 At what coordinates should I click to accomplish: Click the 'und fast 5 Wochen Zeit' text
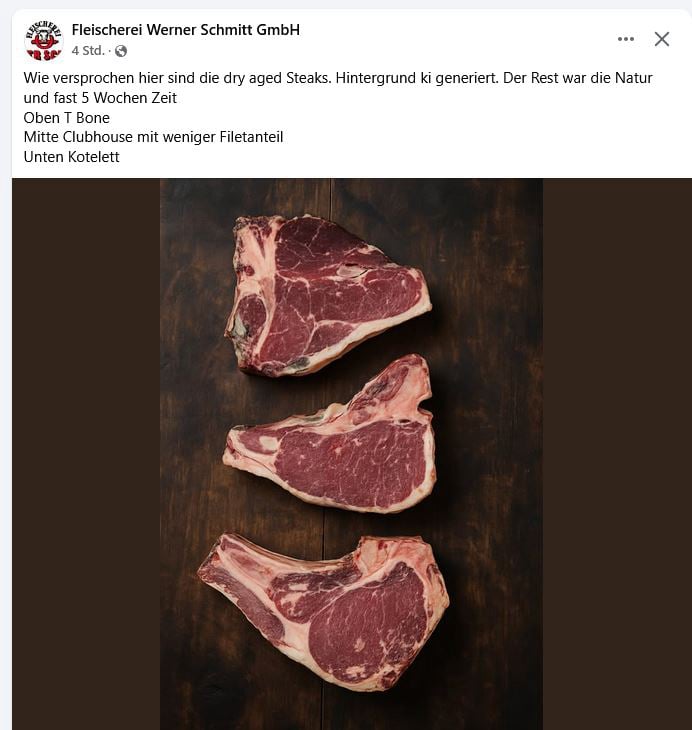point(100,98)
